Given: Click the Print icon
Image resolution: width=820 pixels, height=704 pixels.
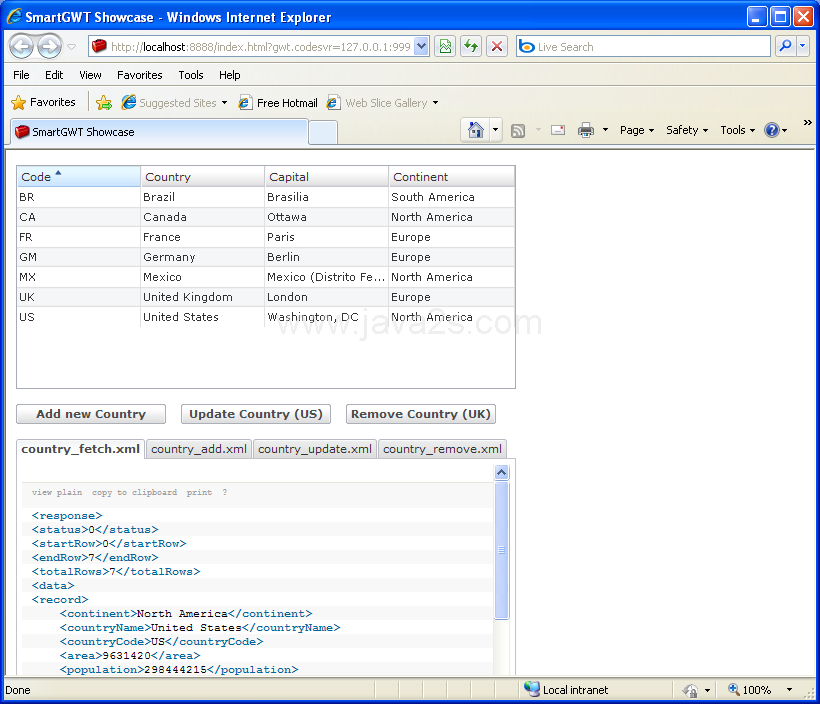Looking at the screenshot, I should click(x=586, y=130).
